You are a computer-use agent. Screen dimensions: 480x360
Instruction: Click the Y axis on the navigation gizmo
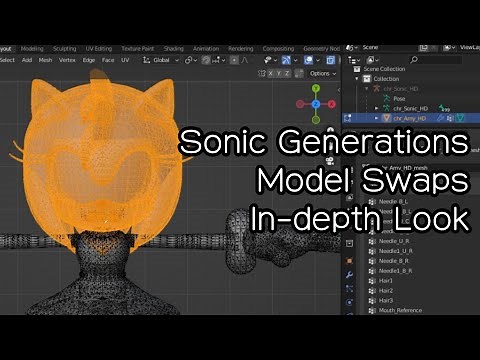pos(316,89)
